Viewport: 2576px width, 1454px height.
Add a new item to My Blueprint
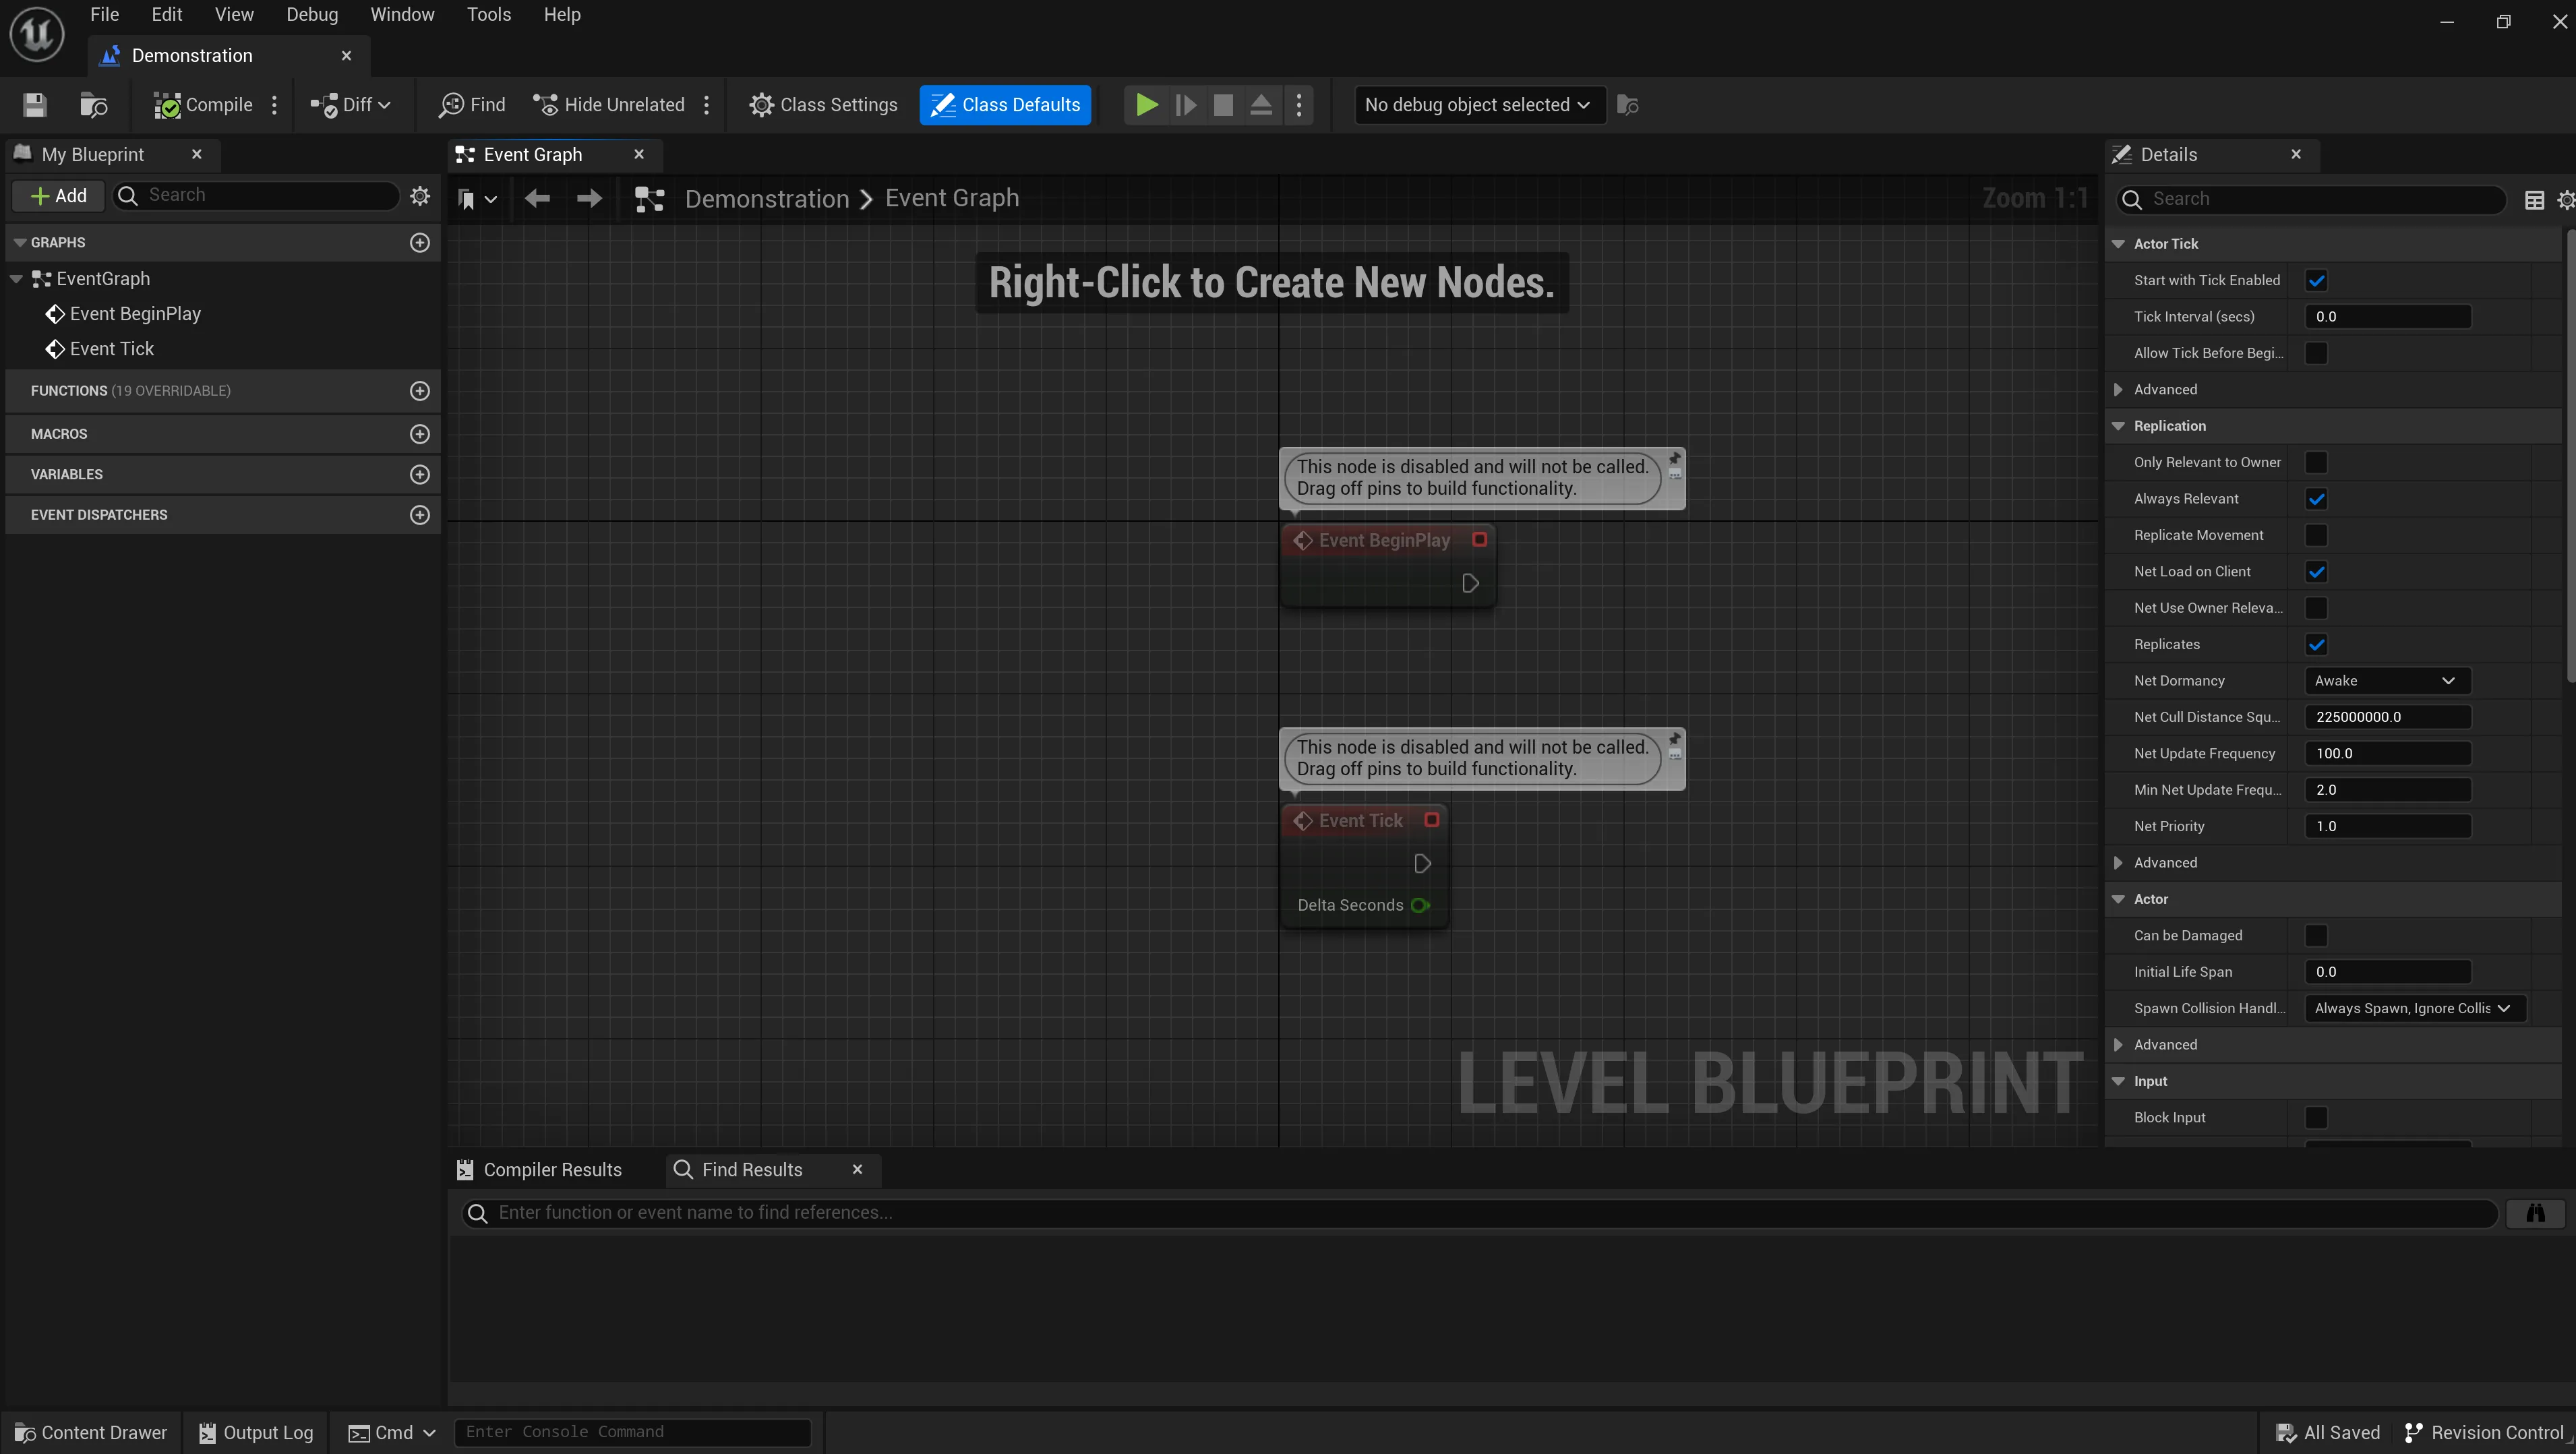click(x=58, y=196)
